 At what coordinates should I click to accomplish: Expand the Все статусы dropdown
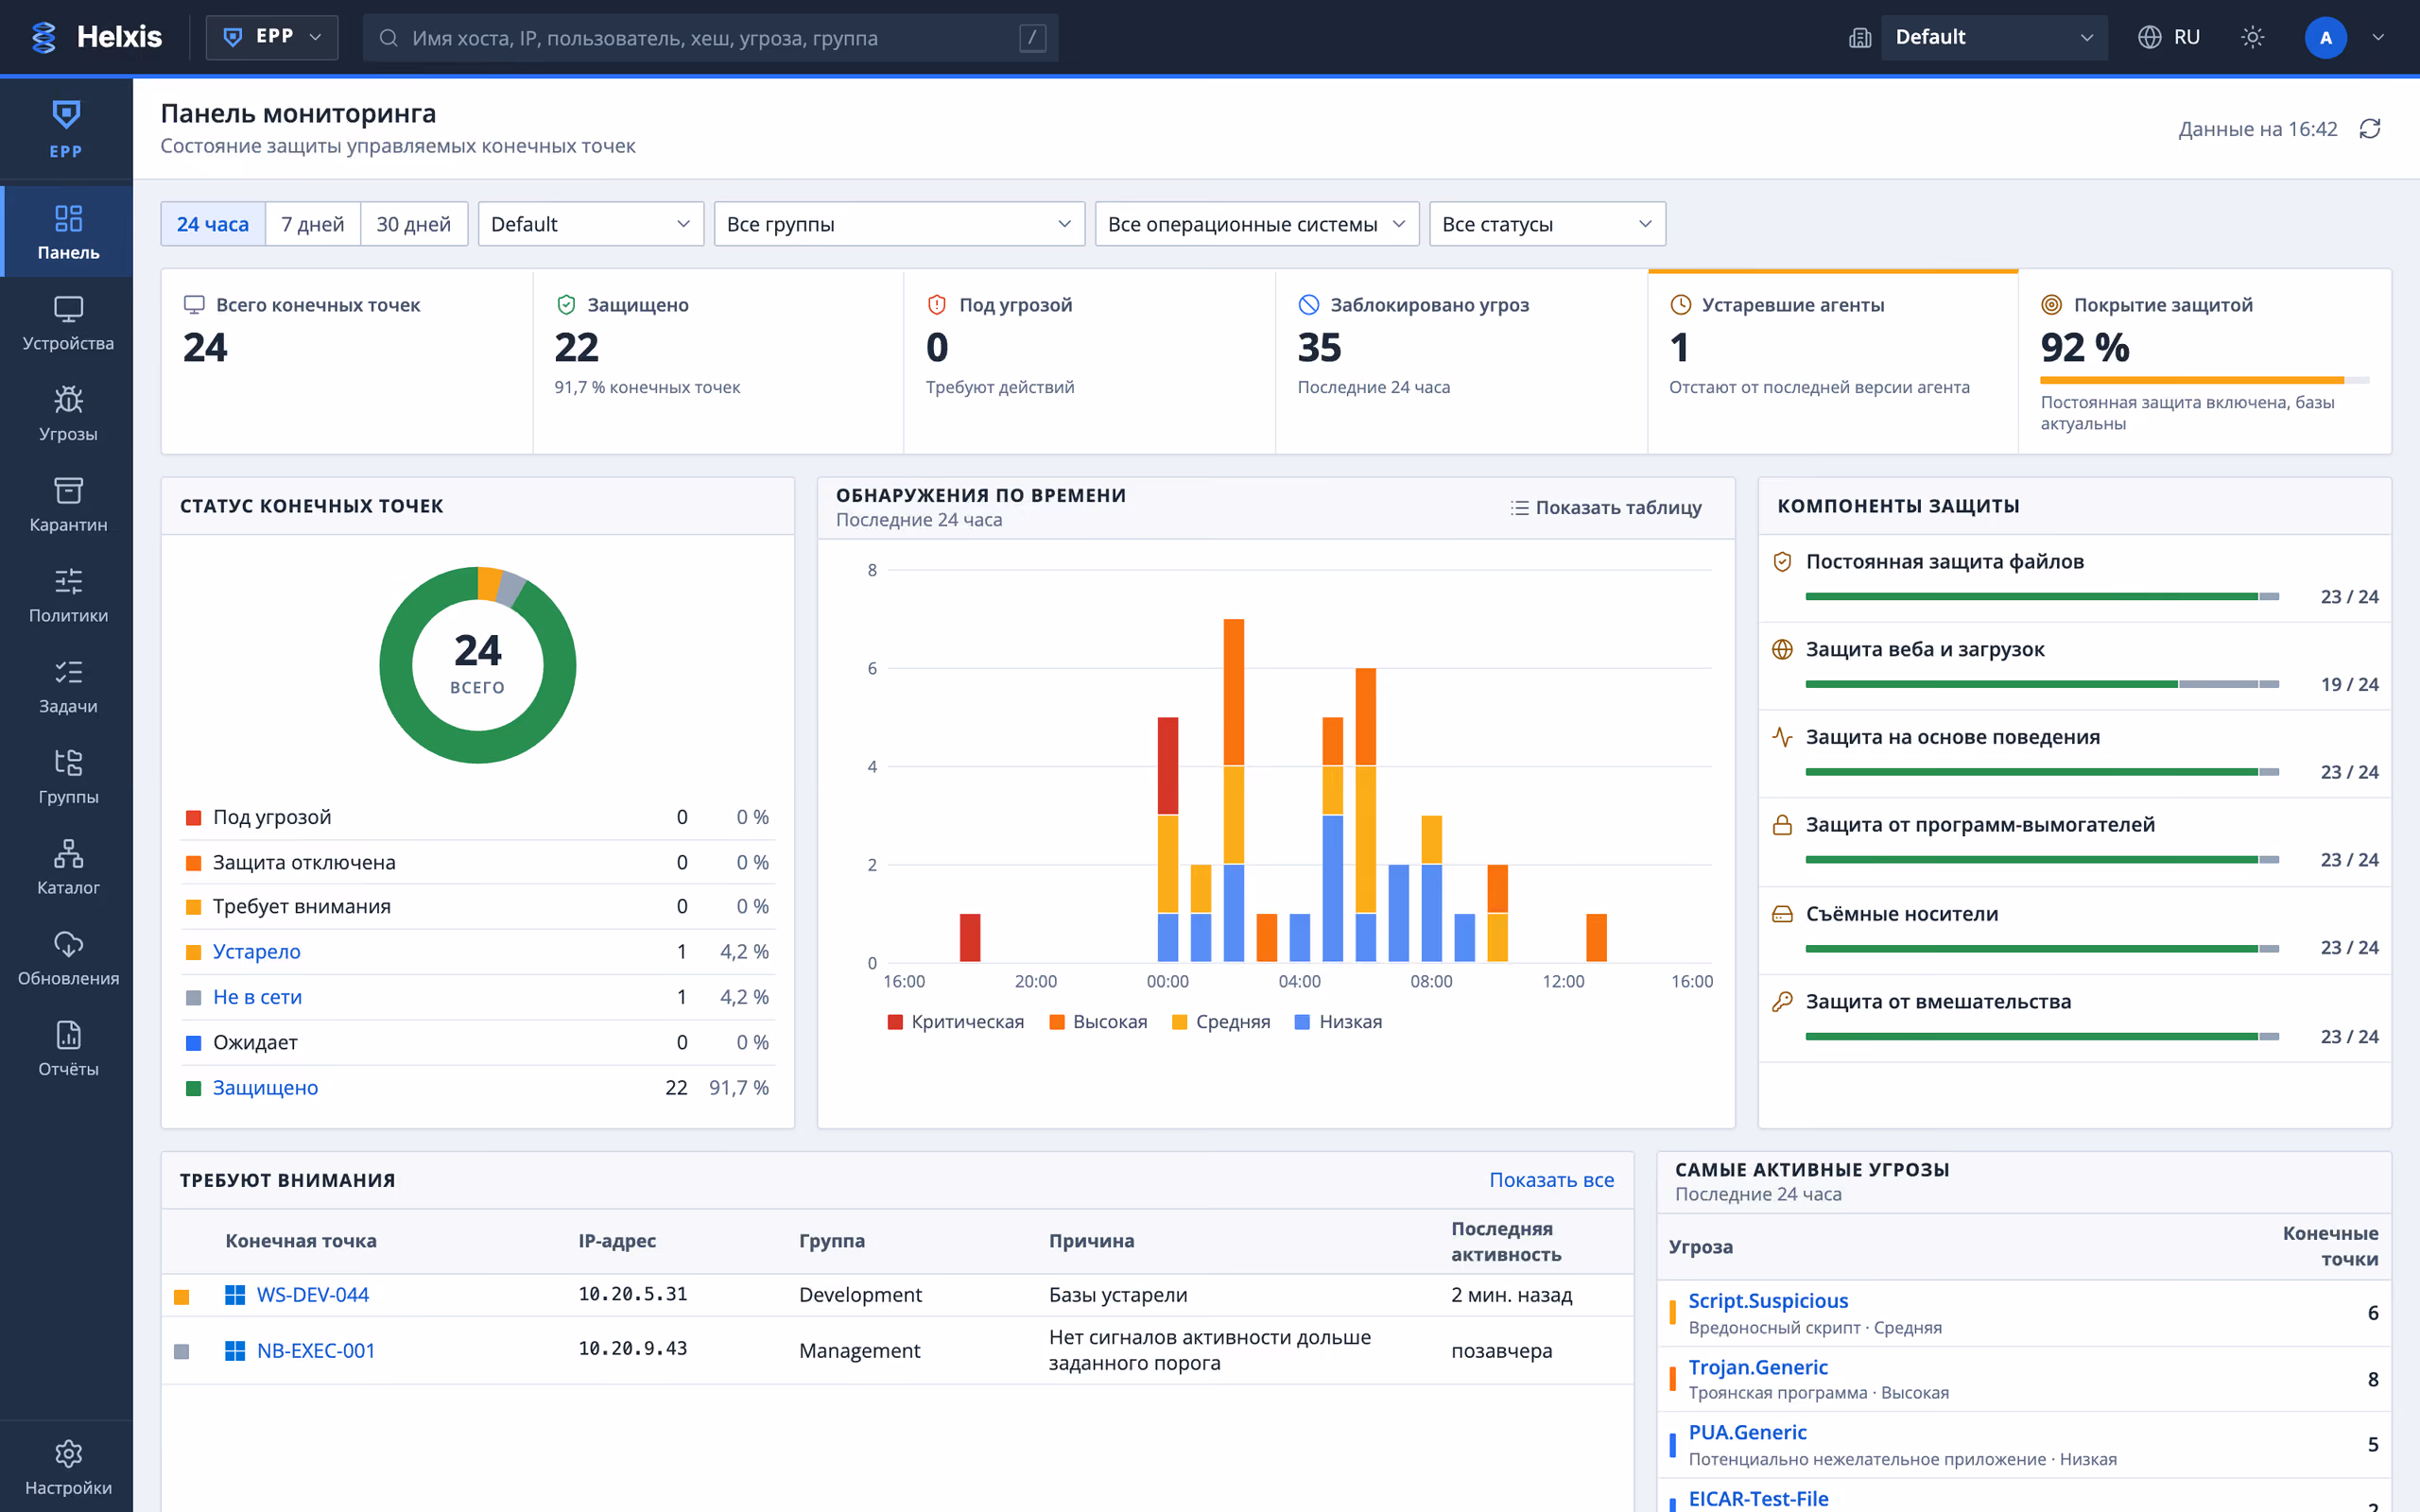point(1547,224)
